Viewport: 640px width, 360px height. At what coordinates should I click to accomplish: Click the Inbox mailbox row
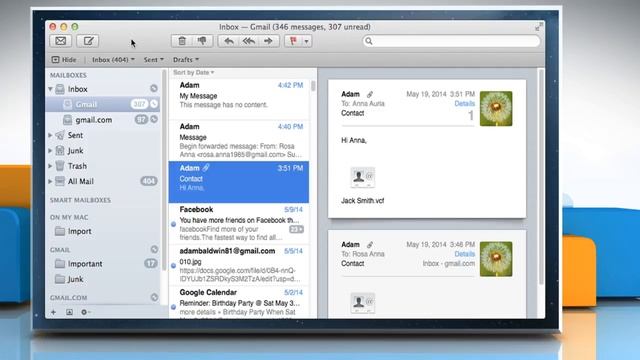pyautogui.click(x=103, y=89)
